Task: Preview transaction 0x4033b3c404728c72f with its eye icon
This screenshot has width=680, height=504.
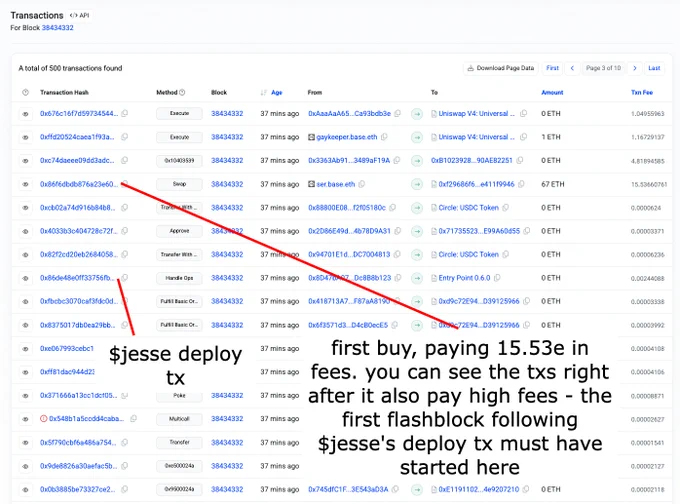Action: click(26, 232)
